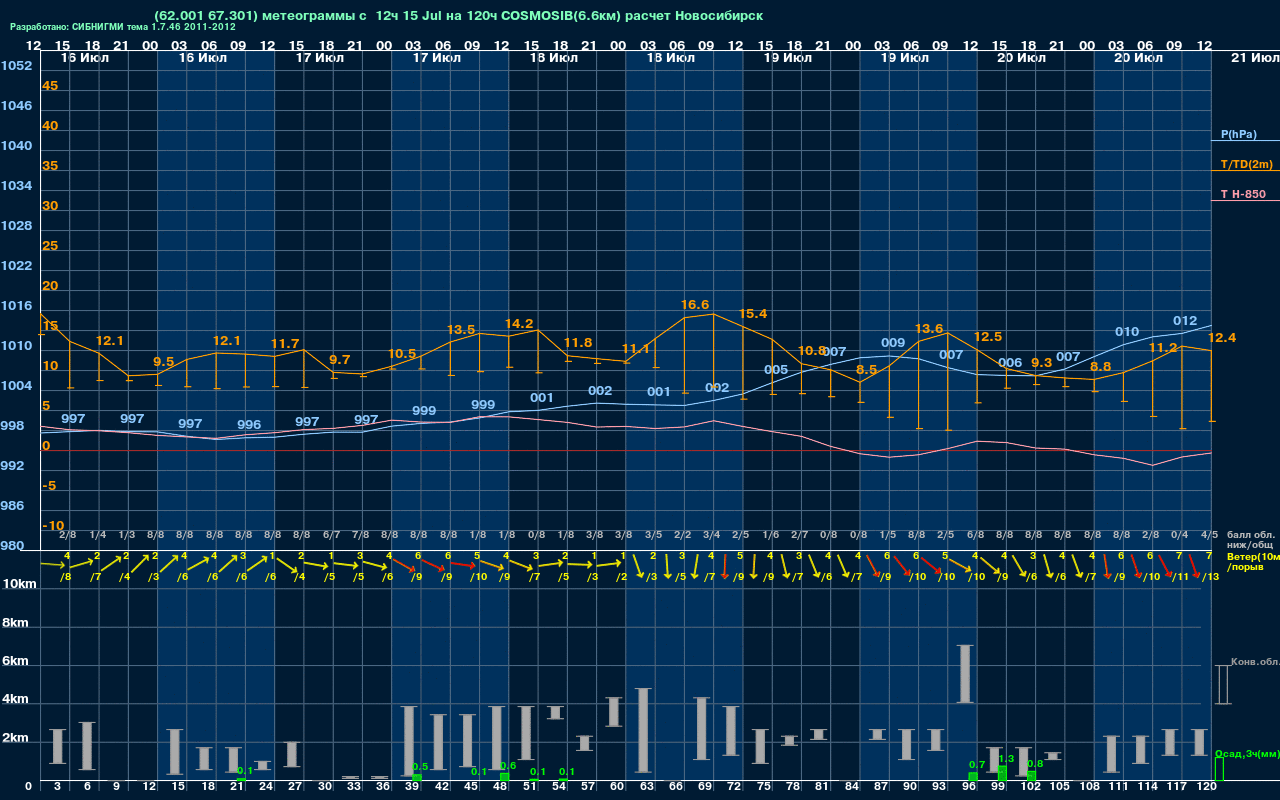Viewport: 1280px width, 800px height.
Task: Select the 6/7 cloud cover value
Action: (x=331, y=535)
